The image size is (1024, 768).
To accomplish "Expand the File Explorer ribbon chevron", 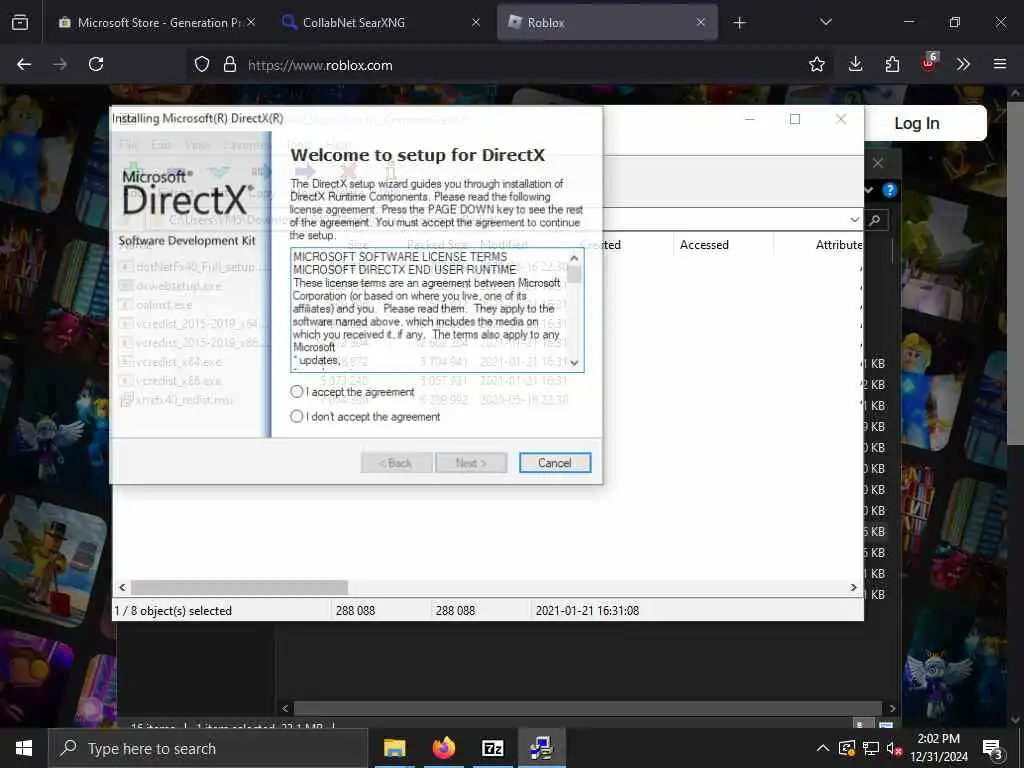I will tap(869, 190).
